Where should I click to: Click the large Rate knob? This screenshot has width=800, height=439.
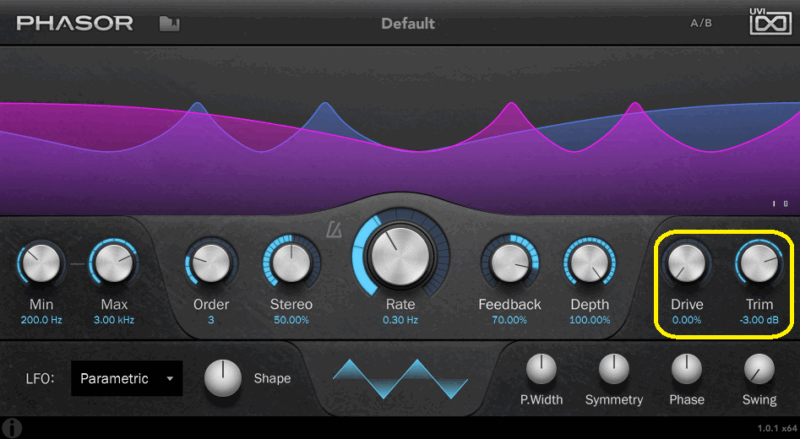pyautogui.click(x=401, y=256)
